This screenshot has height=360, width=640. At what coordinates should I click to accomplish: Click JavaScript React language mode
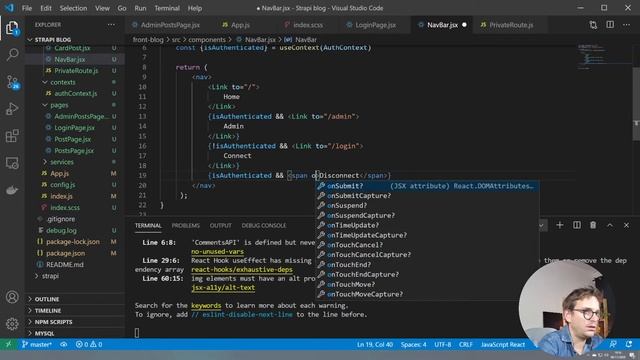(502, 344)
